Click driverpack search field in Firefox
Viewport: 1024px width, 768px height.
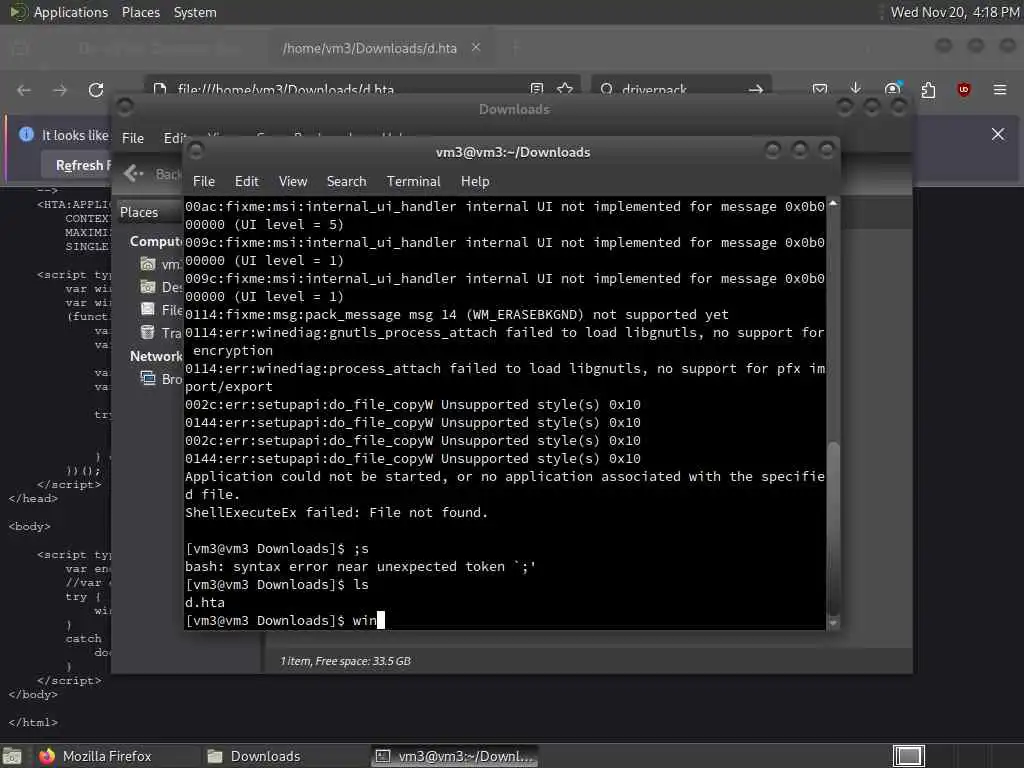(x=679, y=89)
